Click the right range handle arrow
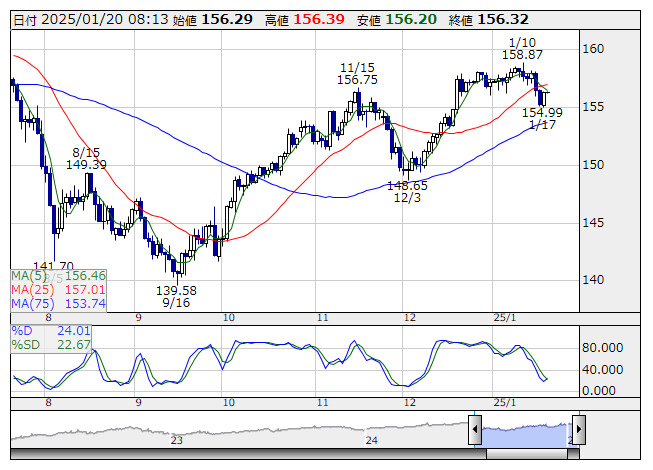Viewport: 653px width, 470px height. click(x=578, y=429)
